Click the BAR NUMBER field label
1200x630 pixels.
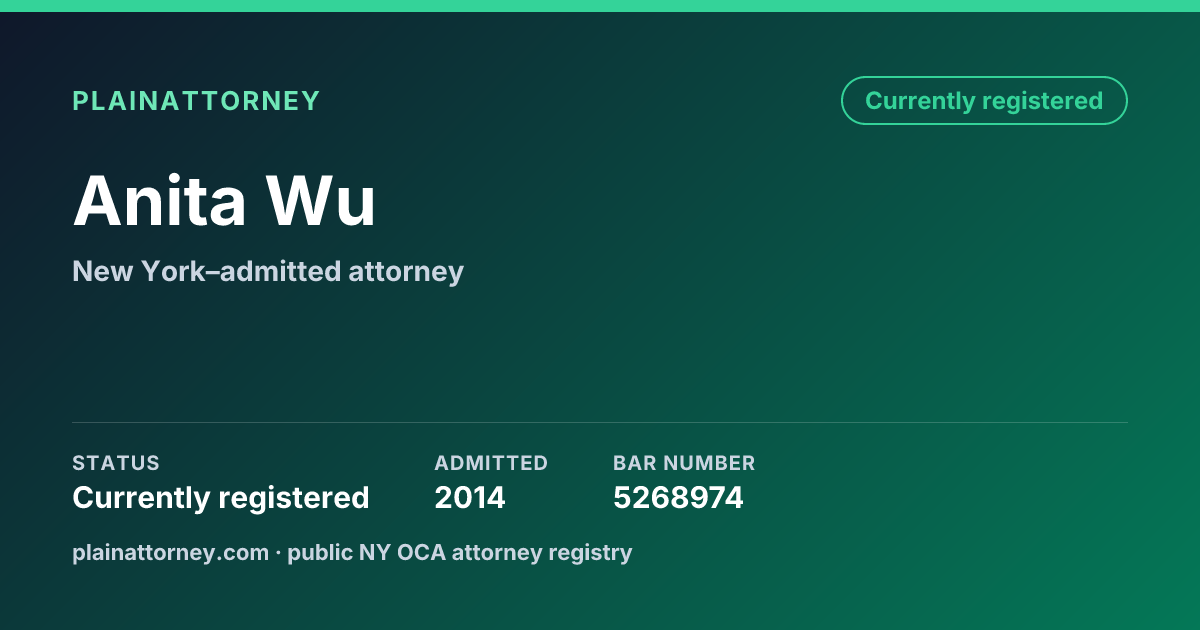[x=684, y=463]
